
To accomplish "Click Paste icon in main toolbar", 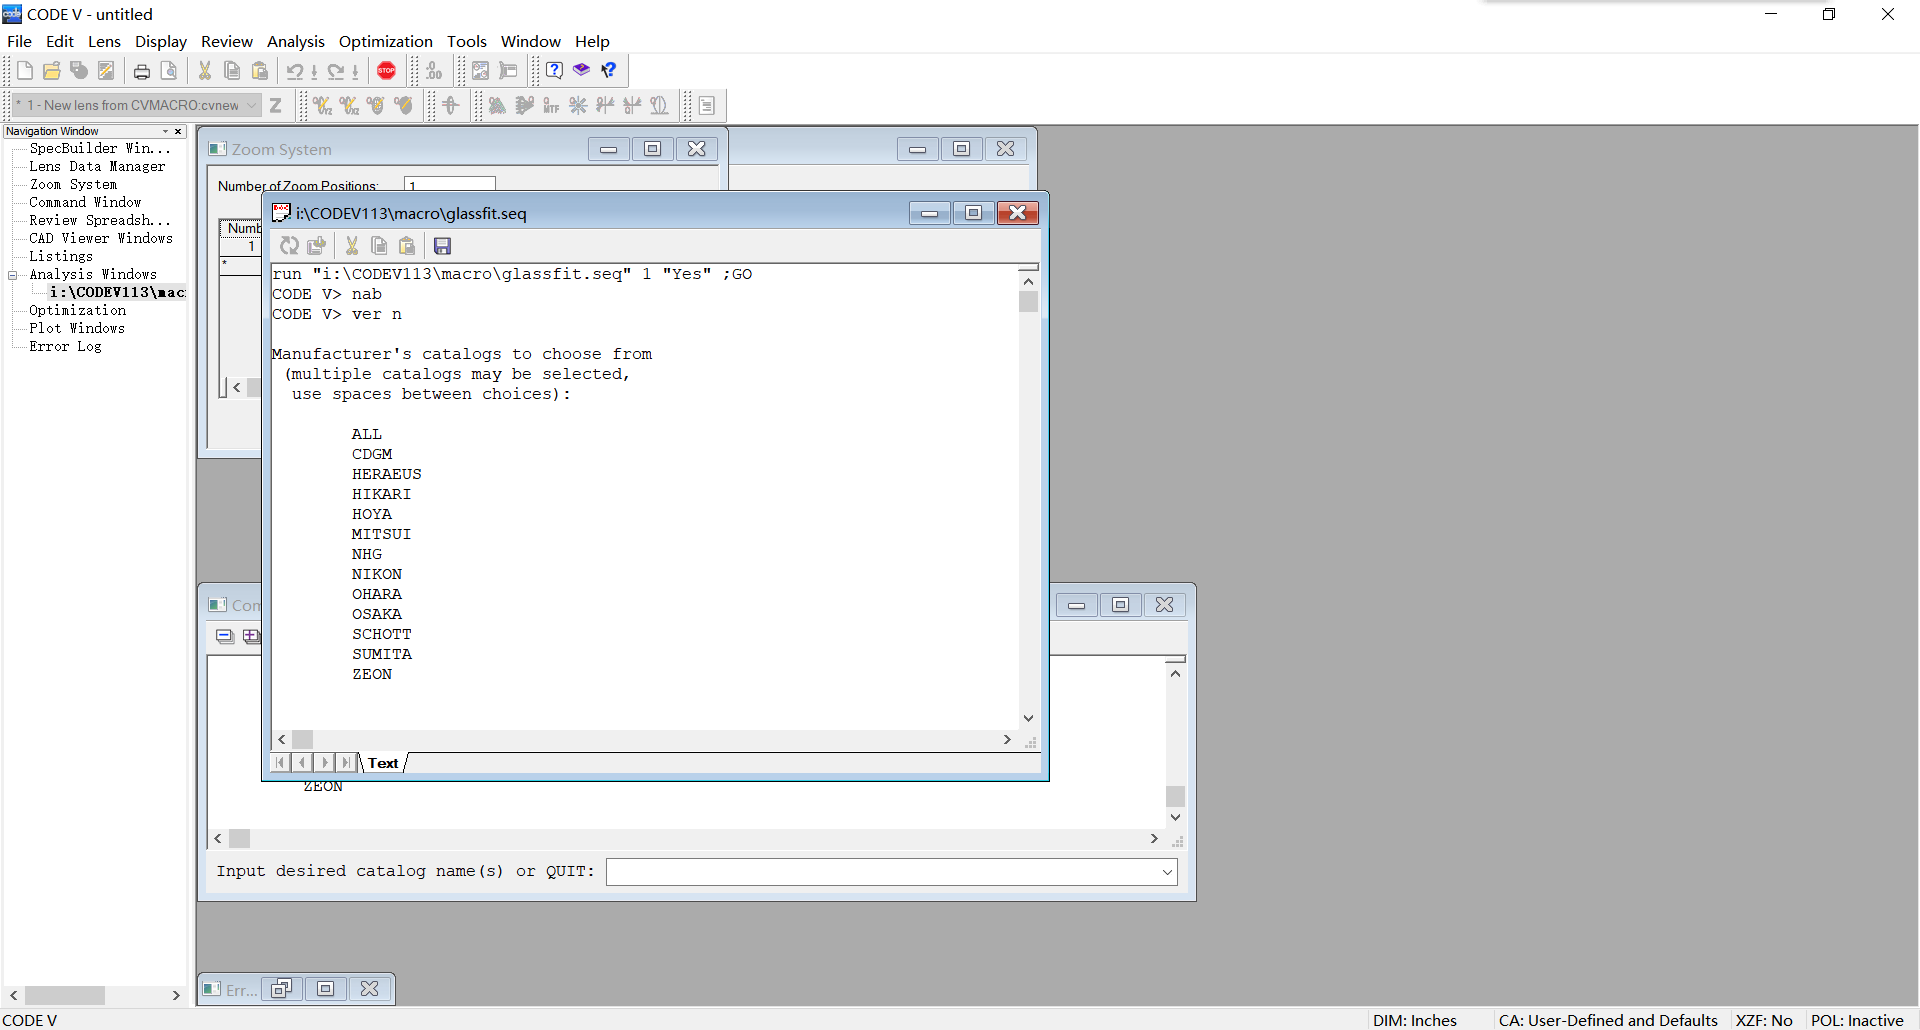I will tap(260, 71).
